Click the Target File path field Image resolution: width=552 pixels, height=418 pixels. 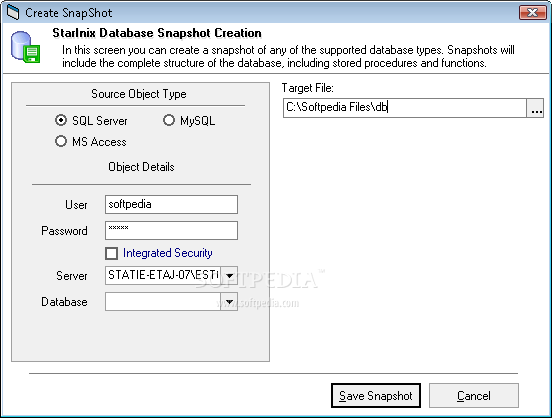[405, 107]
